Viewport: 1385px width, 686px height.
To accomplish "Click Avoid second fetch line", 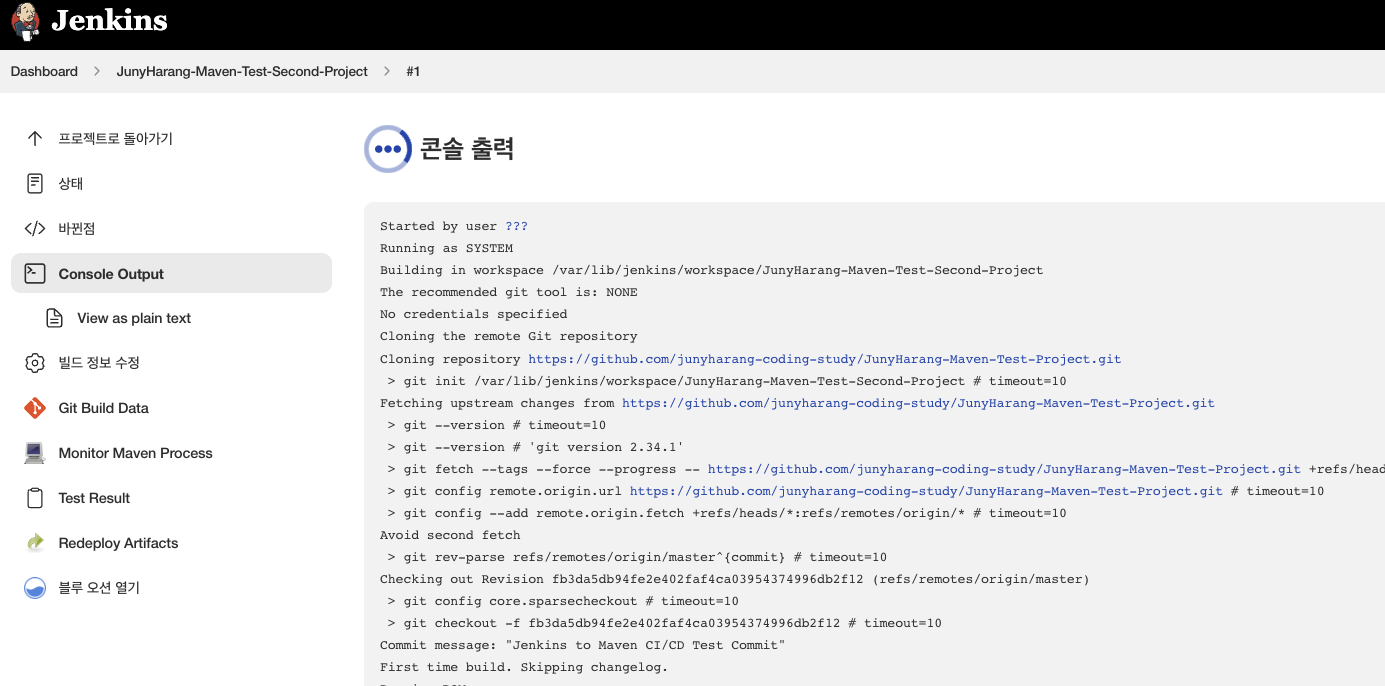I will pyautogui.click(x=450, y=535).
